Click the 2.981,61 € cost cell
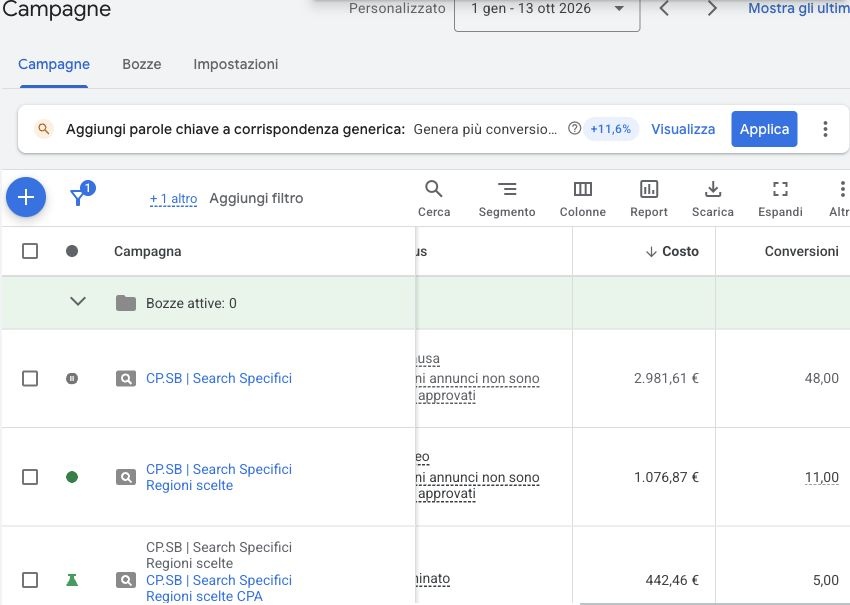The height and width of the screenshot is (605, 850). point(666,378)
